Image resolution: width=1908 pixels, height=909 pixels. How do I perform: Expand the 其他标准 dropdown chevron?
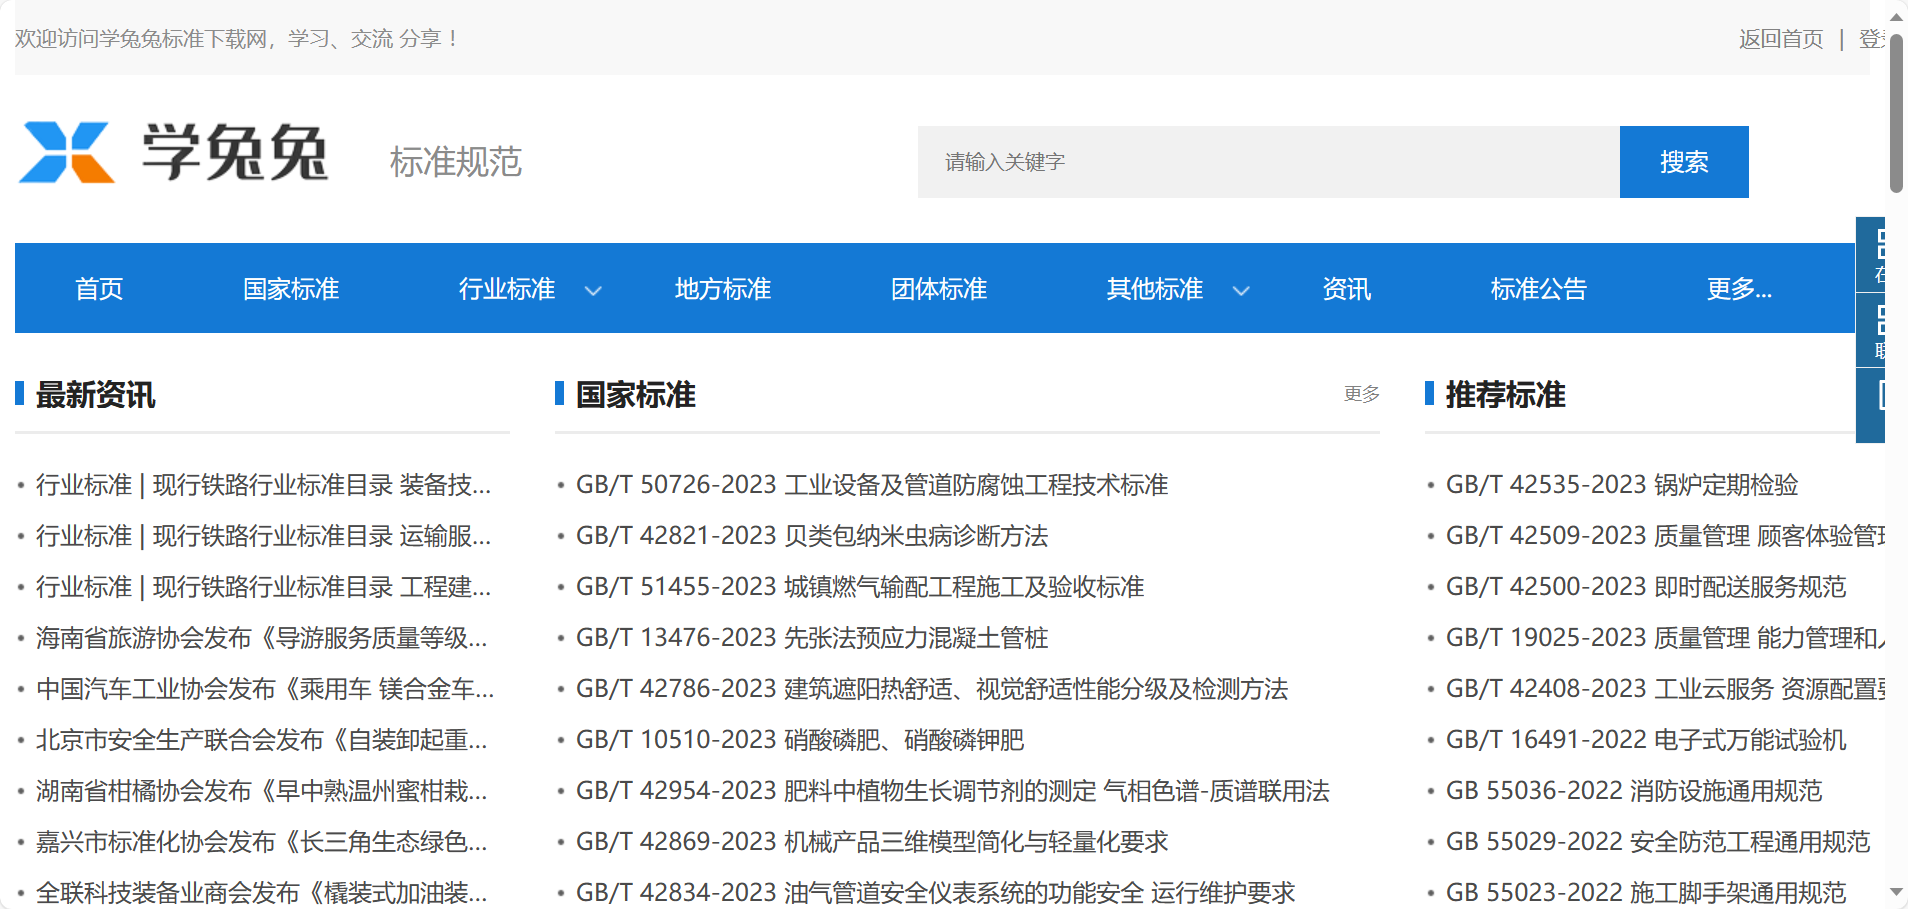point(1241,291)
